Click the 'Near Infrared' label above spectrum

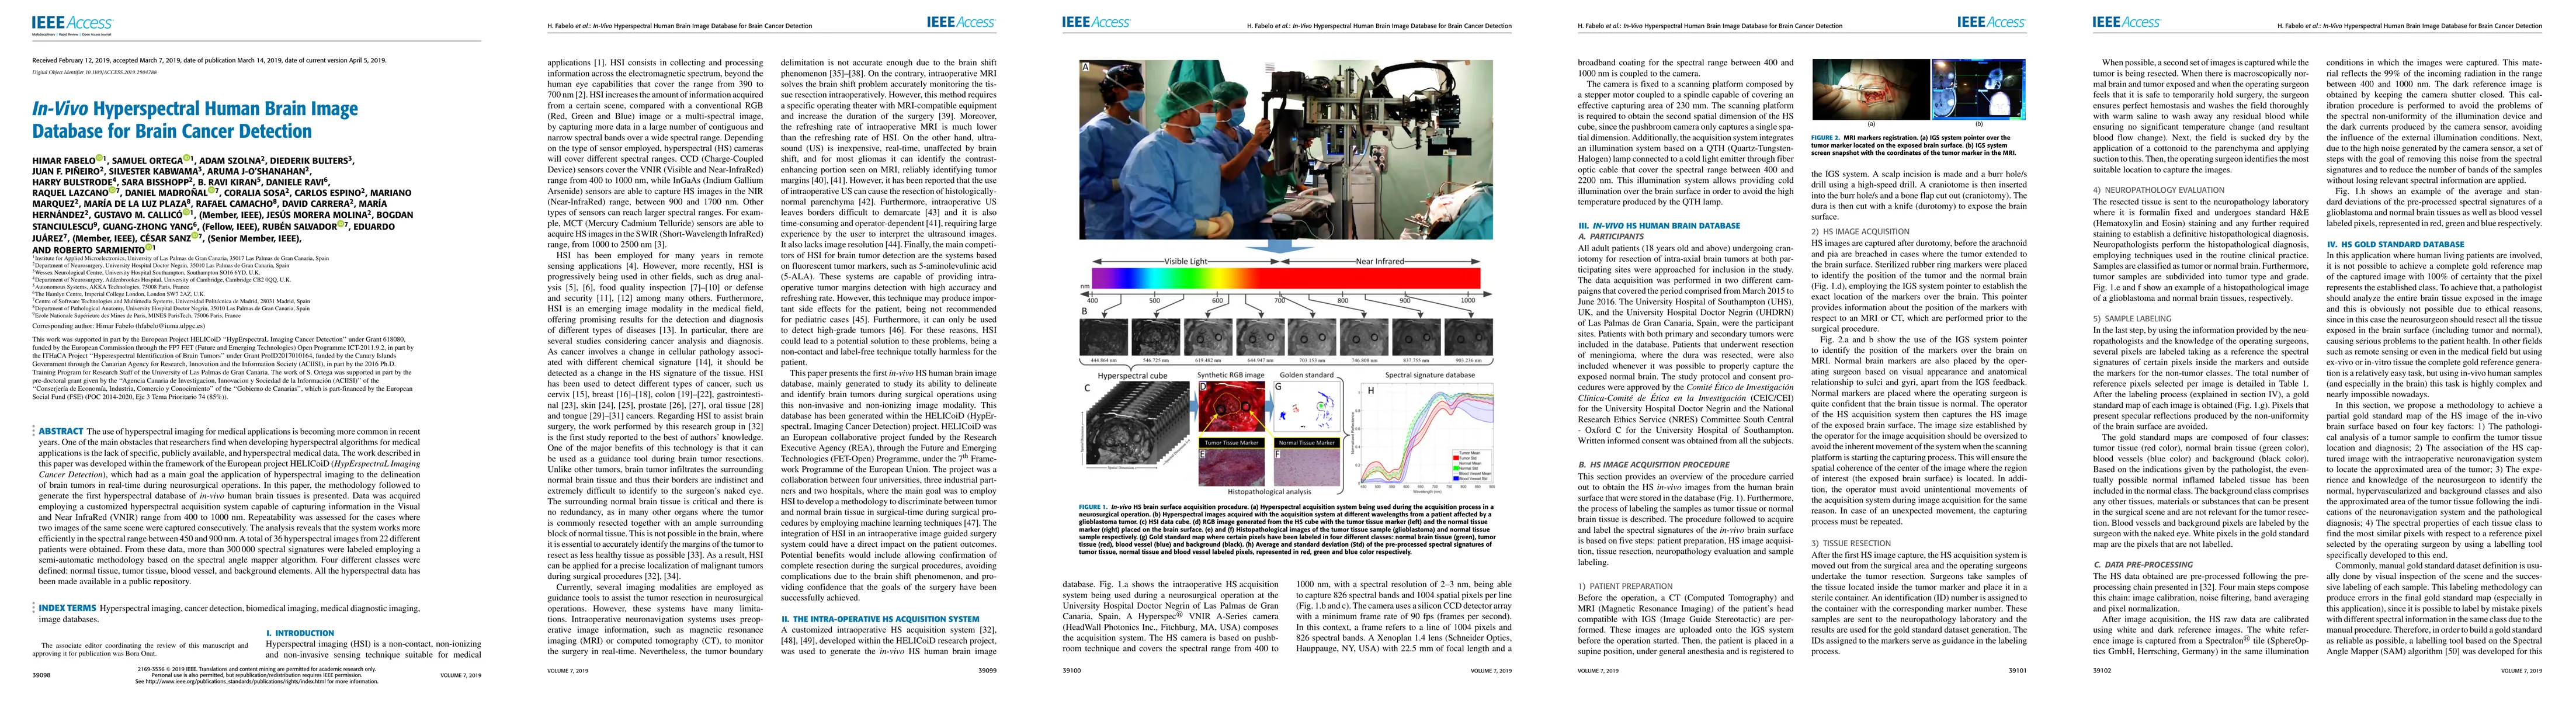tap(1380, 261)
